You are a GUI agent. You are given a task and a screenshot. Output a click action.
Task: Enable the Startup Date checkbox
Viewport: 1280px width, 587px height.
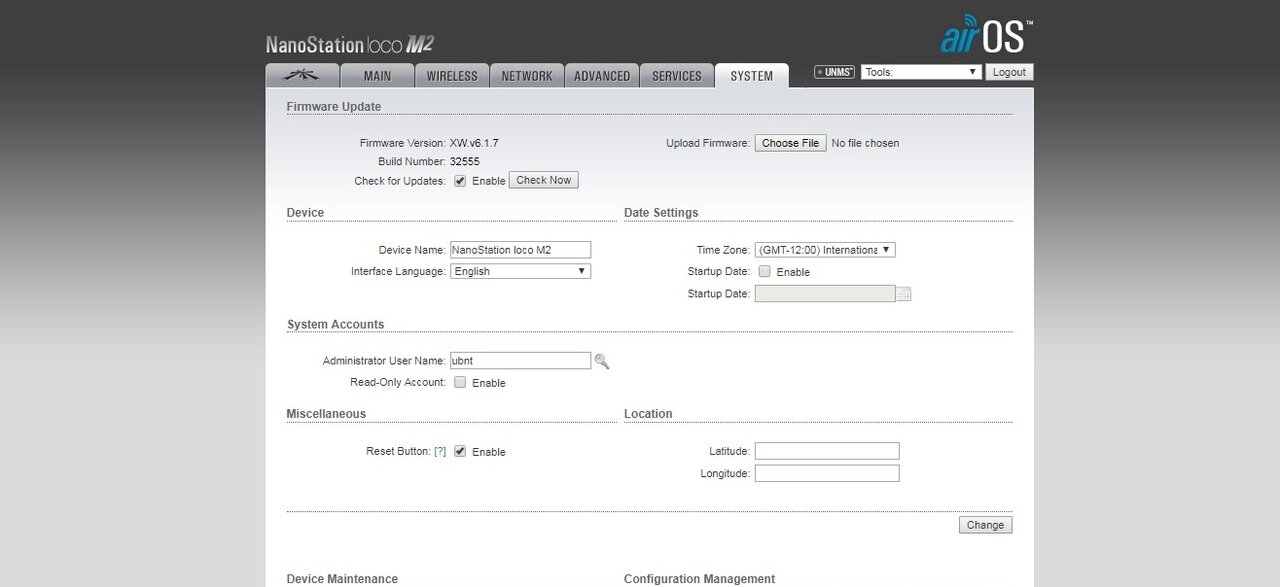tap(765, 271)
